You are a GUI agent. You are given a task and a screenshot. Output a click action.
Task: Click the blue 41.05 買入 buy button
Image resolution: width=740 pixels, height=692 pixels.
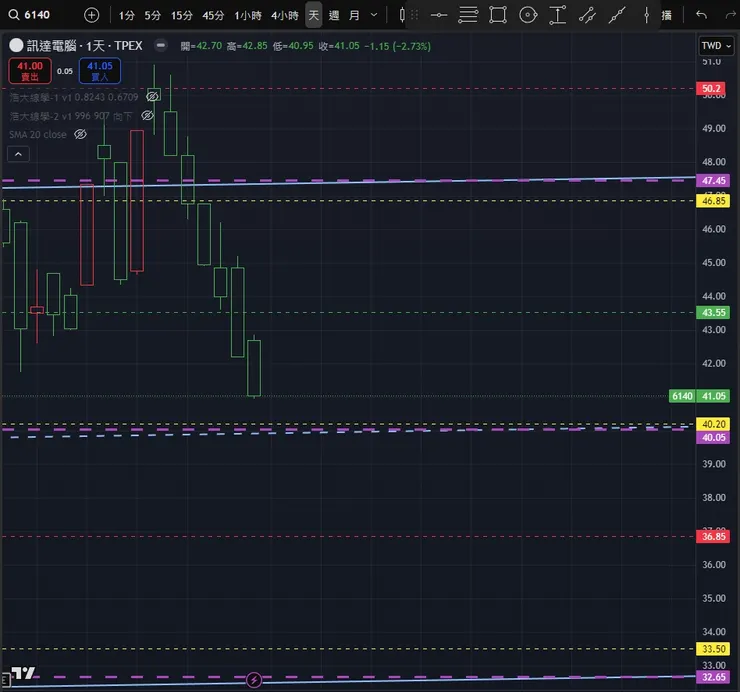[x=100, y=70]
